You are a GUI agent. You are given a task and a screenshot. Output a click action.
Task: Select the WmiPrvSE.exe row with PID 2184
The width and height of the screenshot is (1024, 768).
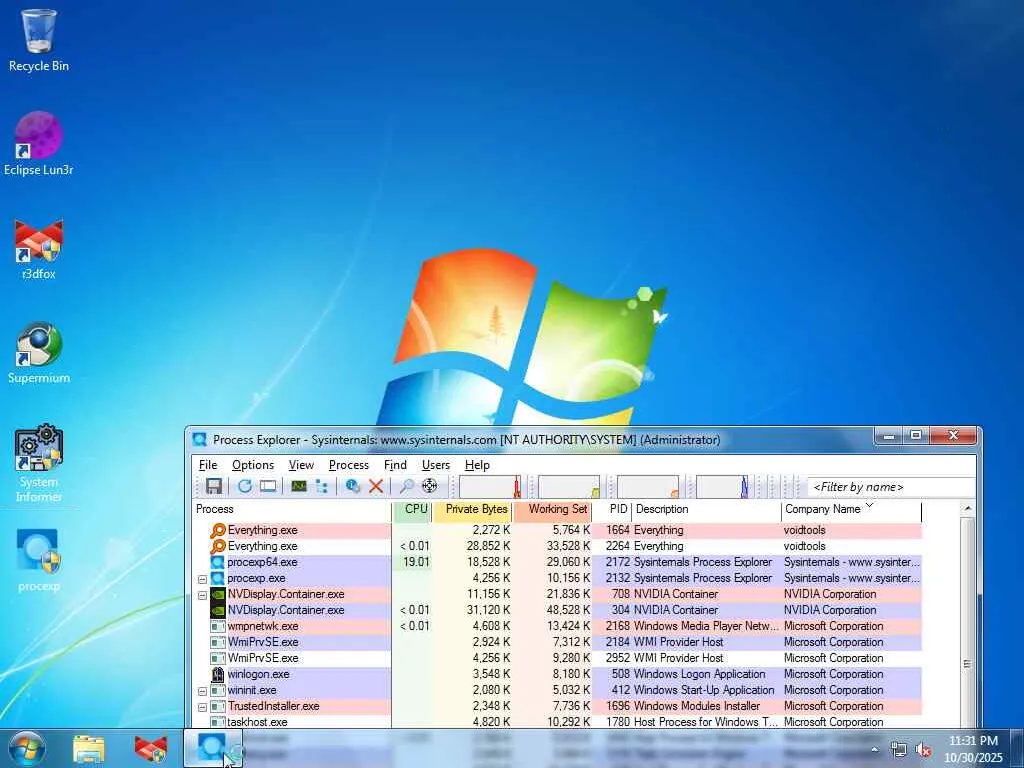558,642
